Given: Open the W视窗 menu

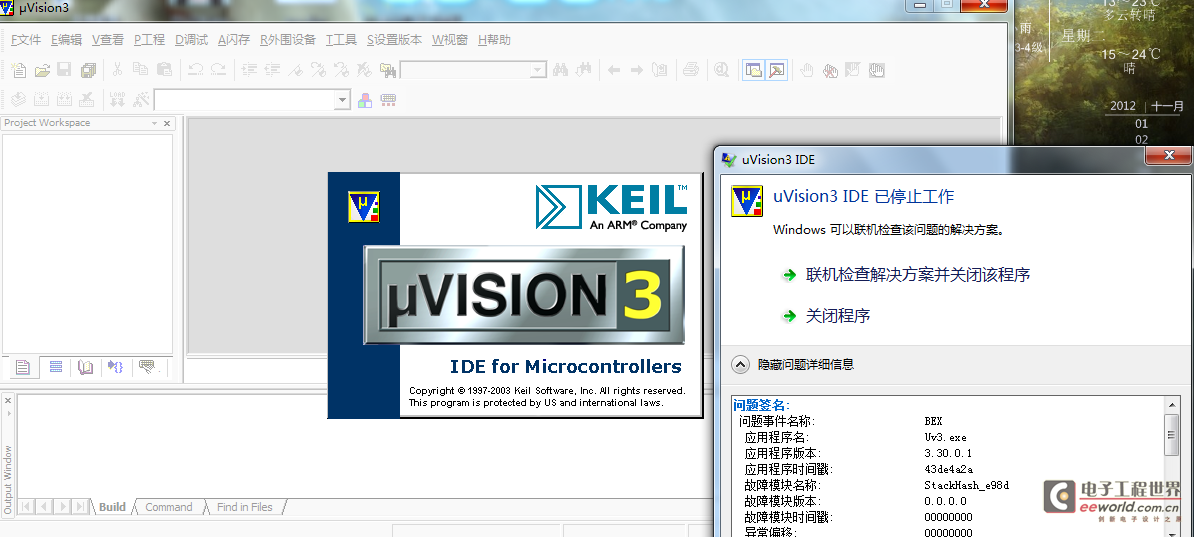Looking at the screenshot, I should 450,40.
